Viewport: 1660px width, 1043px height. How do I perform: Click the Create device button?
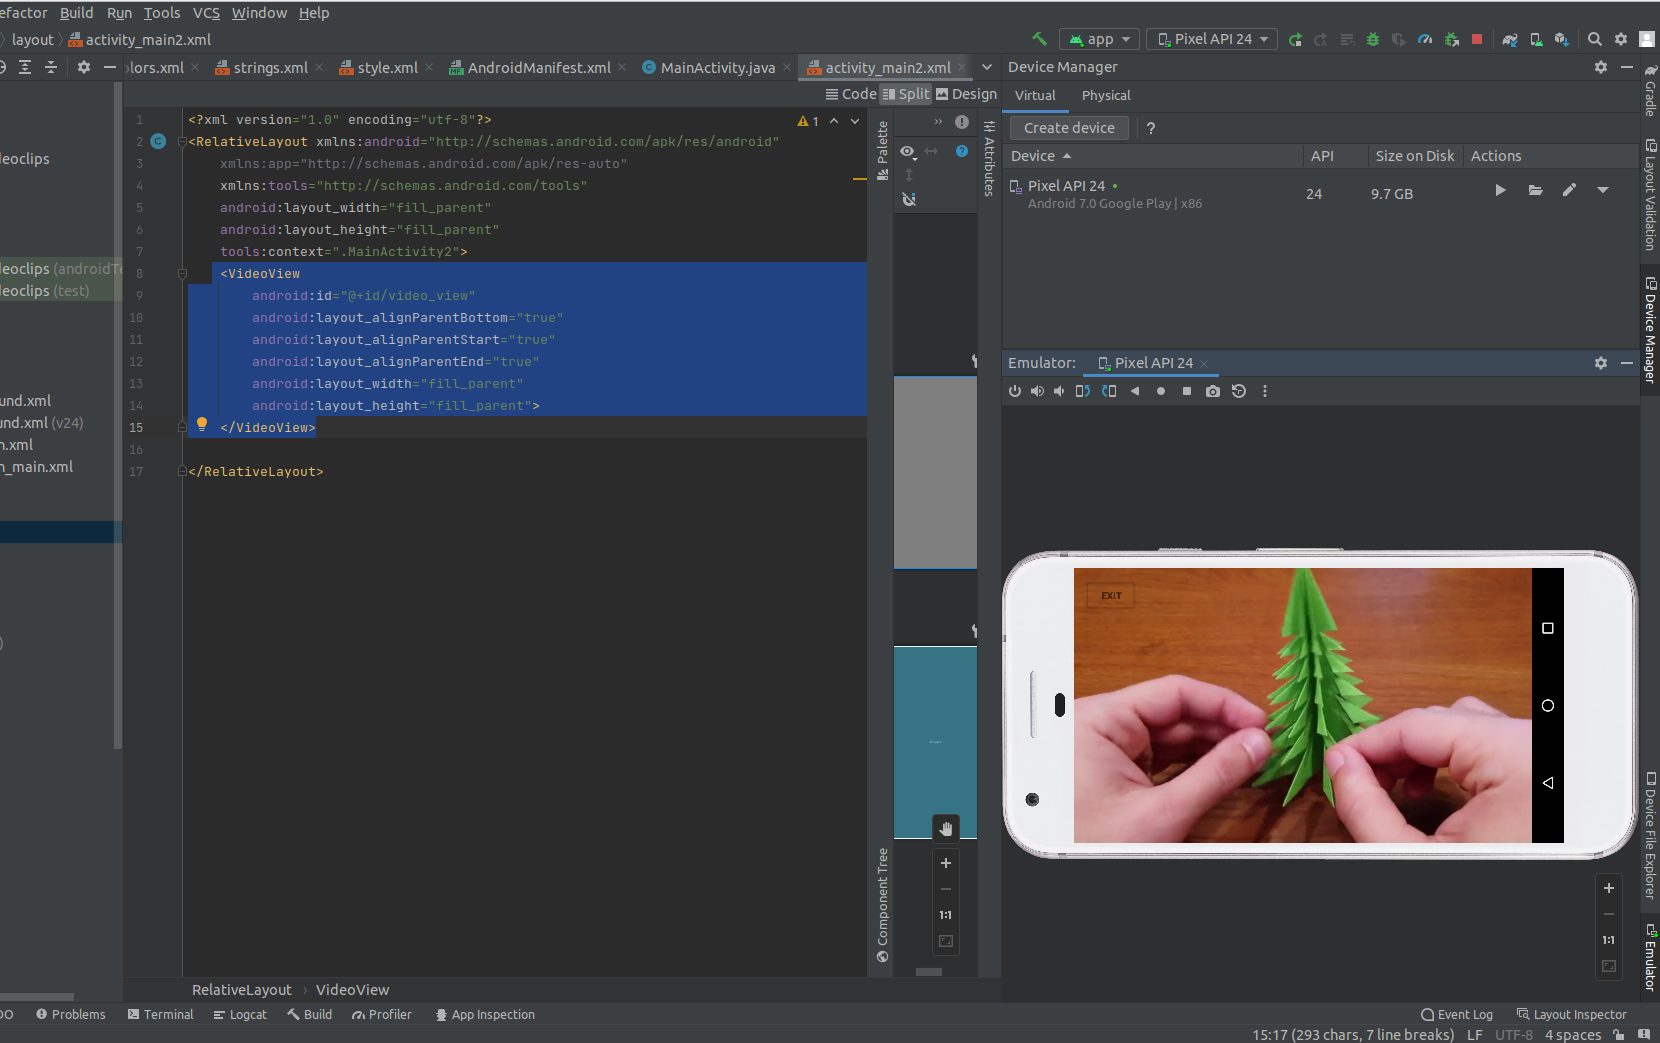tap(1069, 128)
